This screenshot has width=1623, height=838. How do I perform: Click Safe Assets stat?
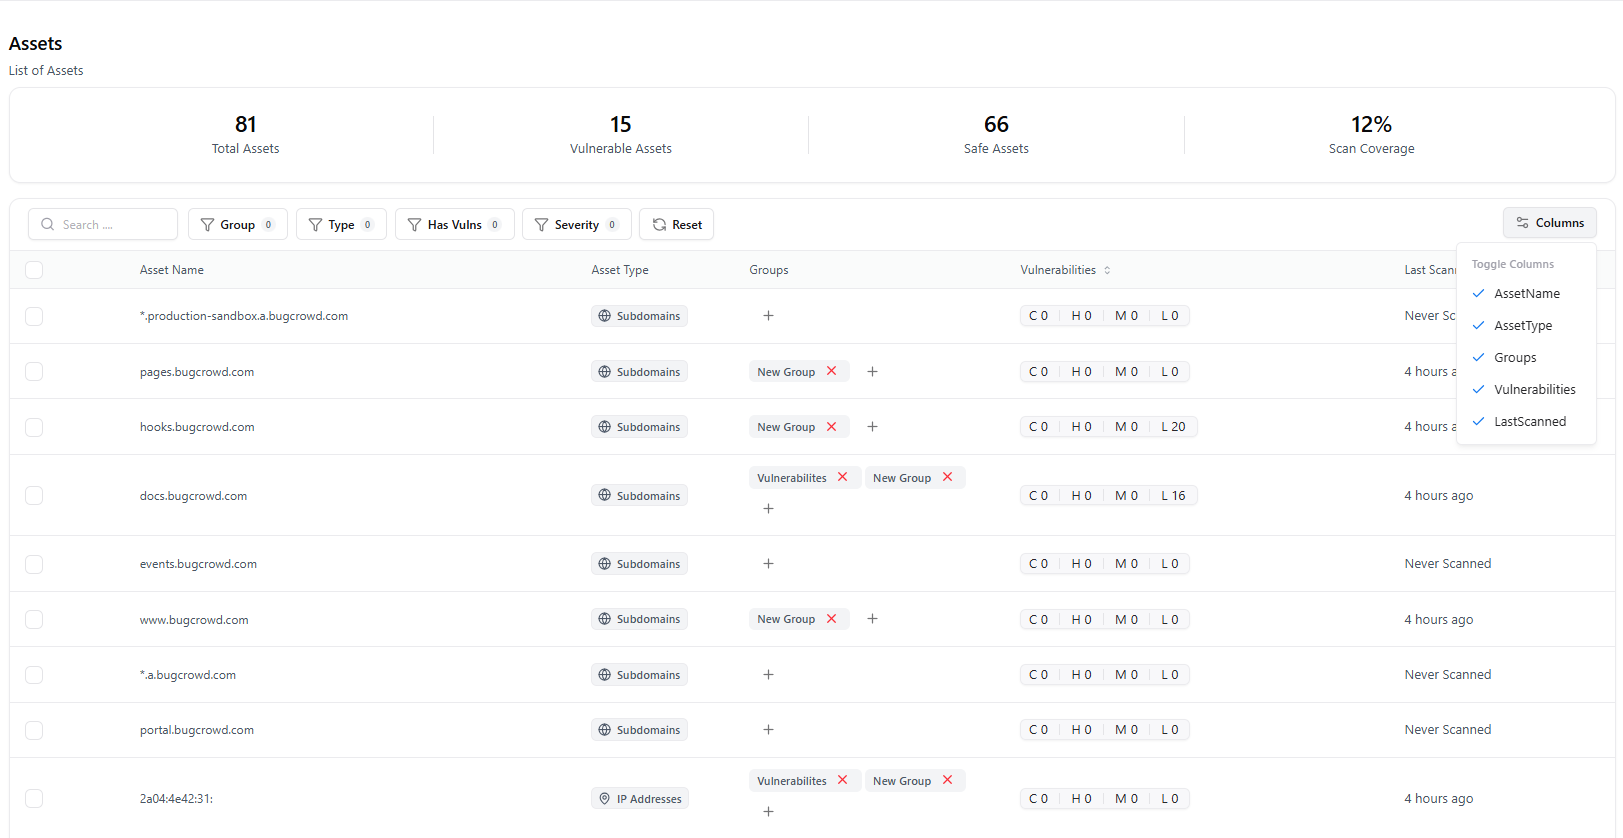point(996,135)
